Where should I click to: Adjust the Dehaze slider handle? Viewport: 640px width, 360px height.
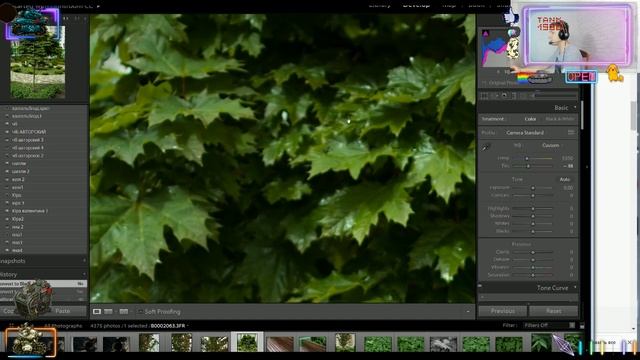tap(533, 260)
